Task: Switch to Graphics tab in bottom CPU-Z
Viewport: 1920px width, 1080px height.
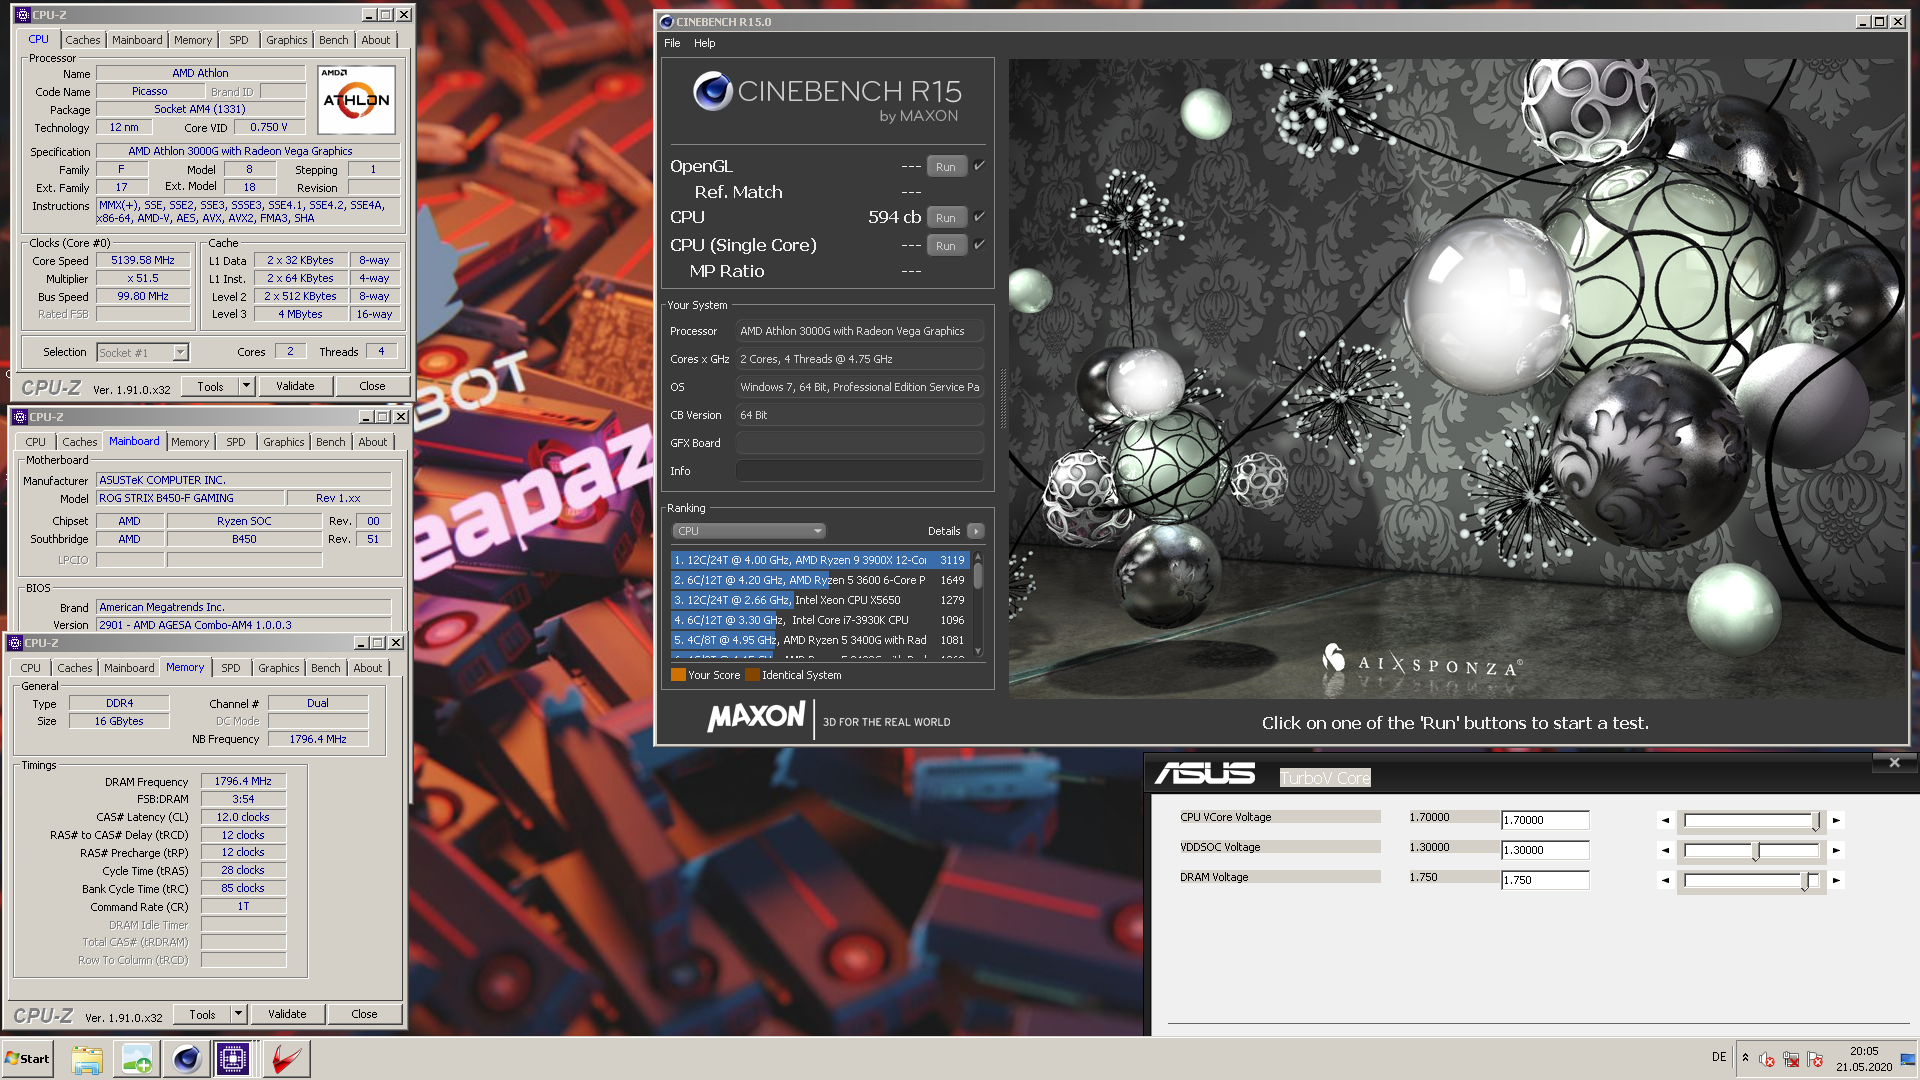Action: (279, 668)
